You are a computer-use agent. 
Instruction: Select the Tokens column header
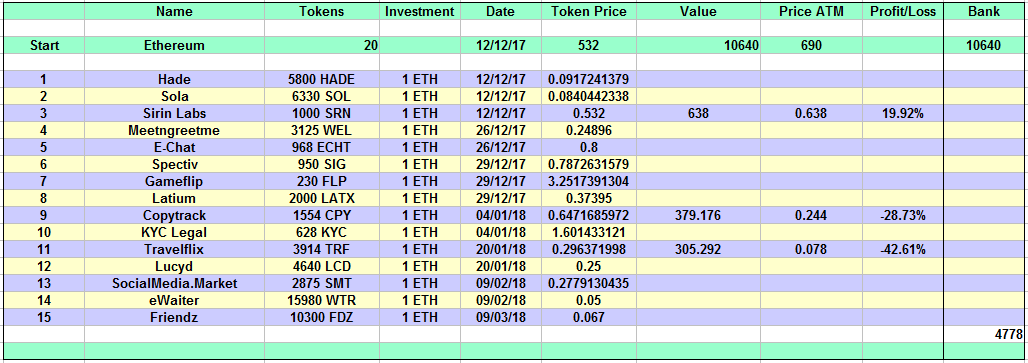point(322,11)
